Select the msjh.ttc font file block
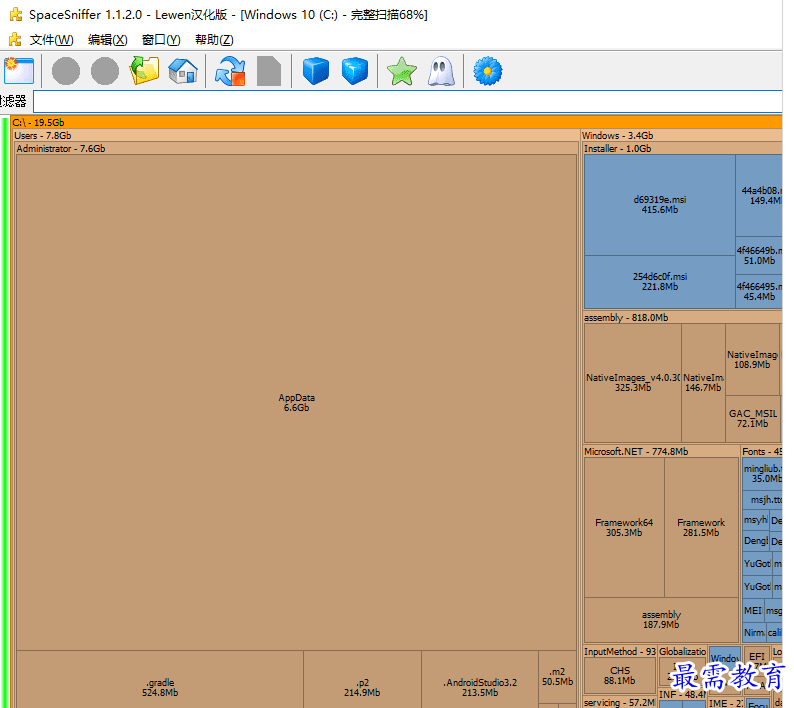This screenshot has height=708, width=794. point(763,500)
